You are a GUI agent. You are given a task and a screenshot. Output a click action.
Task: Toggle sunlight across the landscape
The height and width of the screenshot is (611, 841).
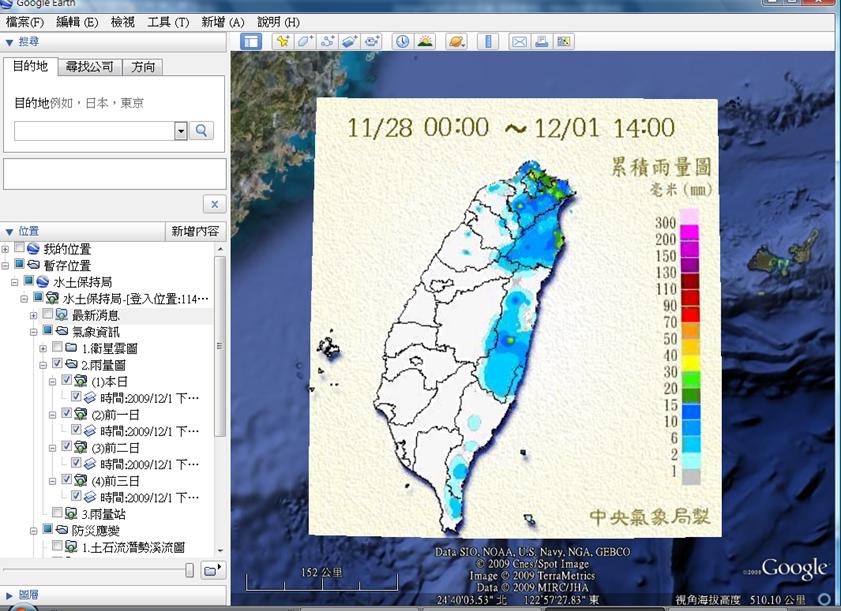point(425,41)
